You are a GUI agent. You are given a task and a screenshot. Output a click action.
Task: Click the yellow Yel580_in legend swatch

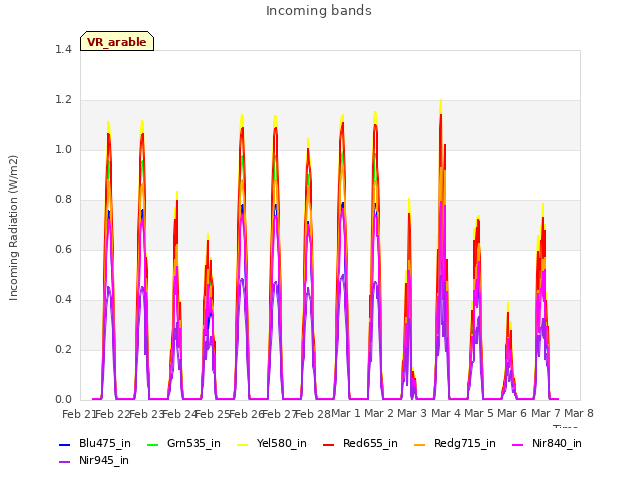click(242, 444)
